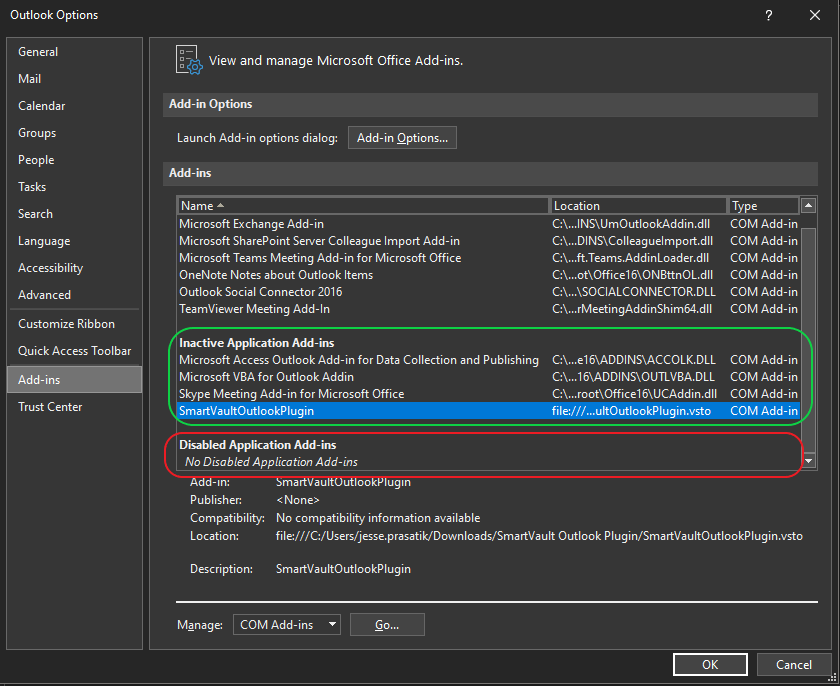840x686 pixels.
Task: Select Microsoft Exchange Add-in row
Action: [x=489, y=224]
